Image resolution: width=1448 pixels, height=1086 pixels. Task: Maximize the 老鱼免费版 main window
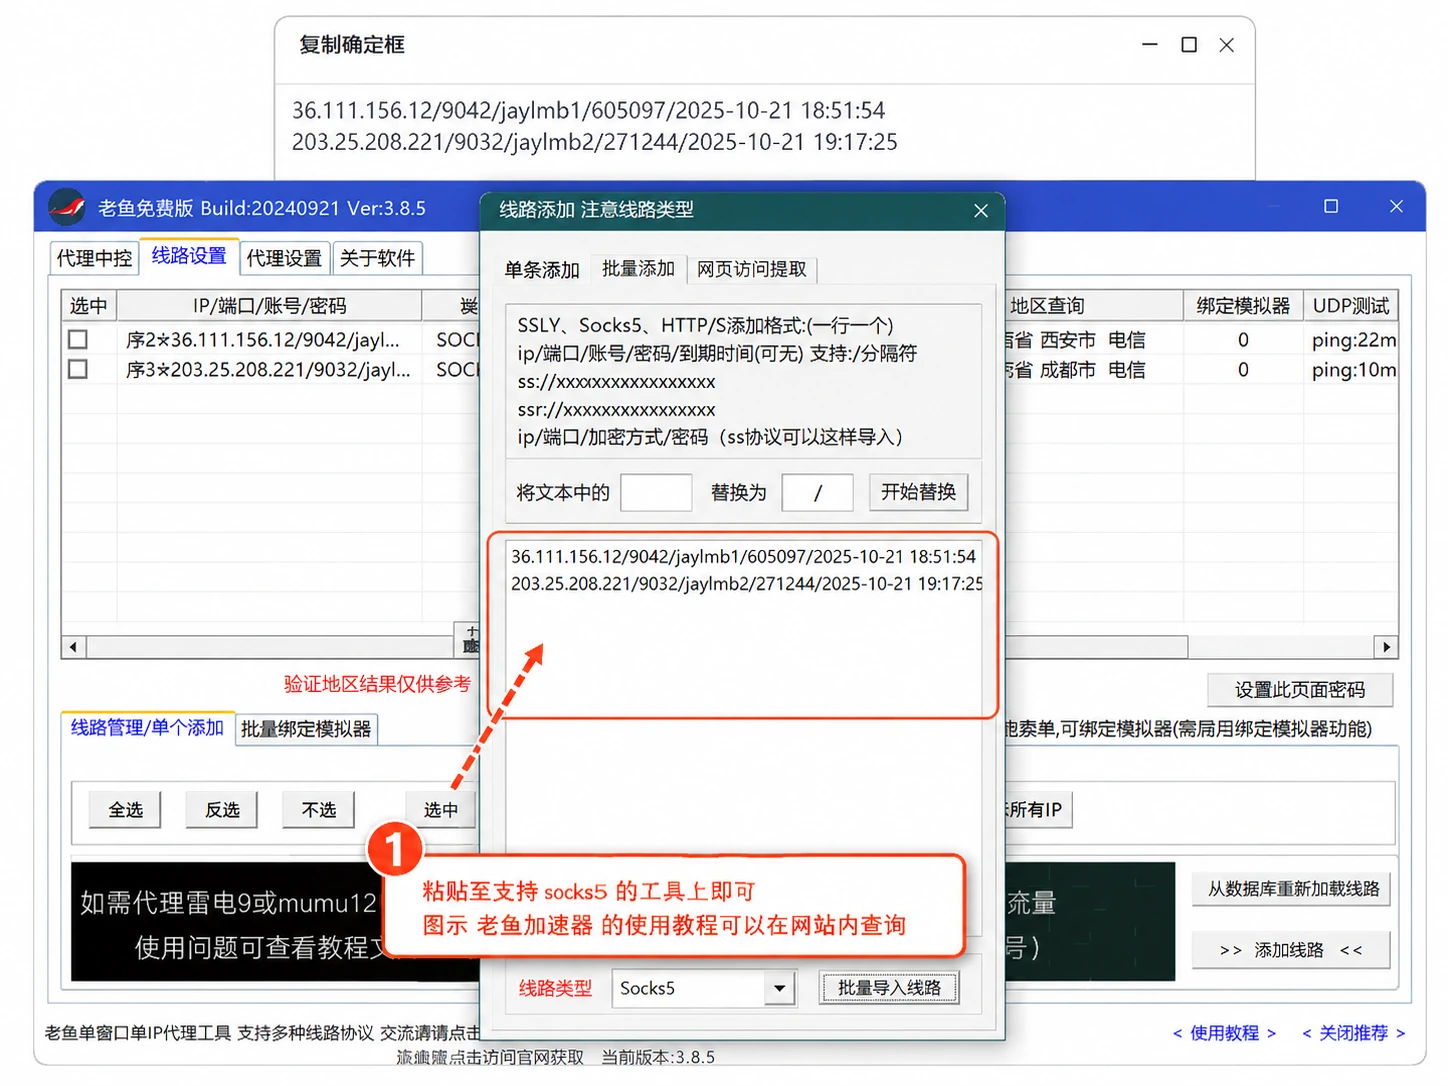1331,206
